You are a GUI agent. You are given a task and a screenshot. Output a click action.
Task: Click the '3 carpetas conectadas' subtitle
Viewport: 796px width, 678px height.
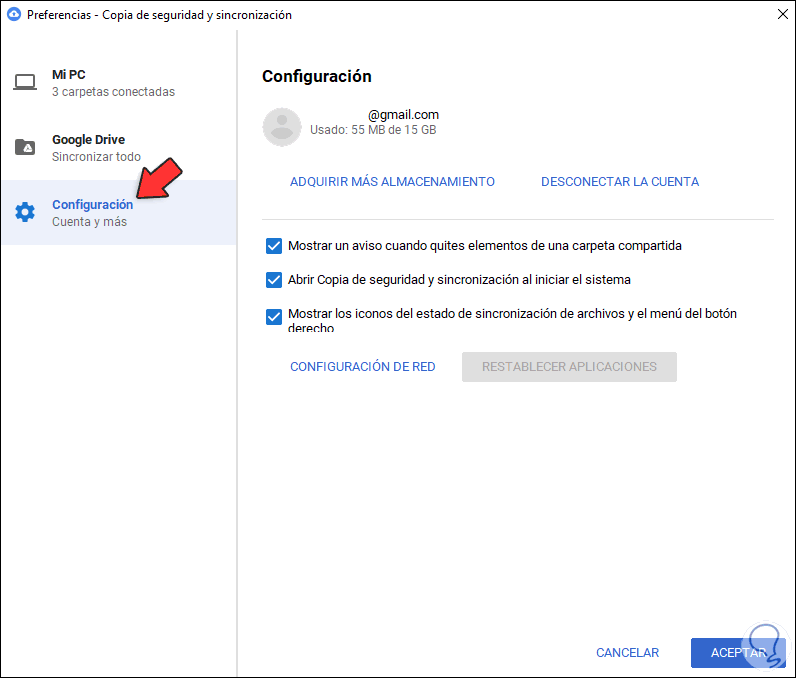[x=113, y=92]
